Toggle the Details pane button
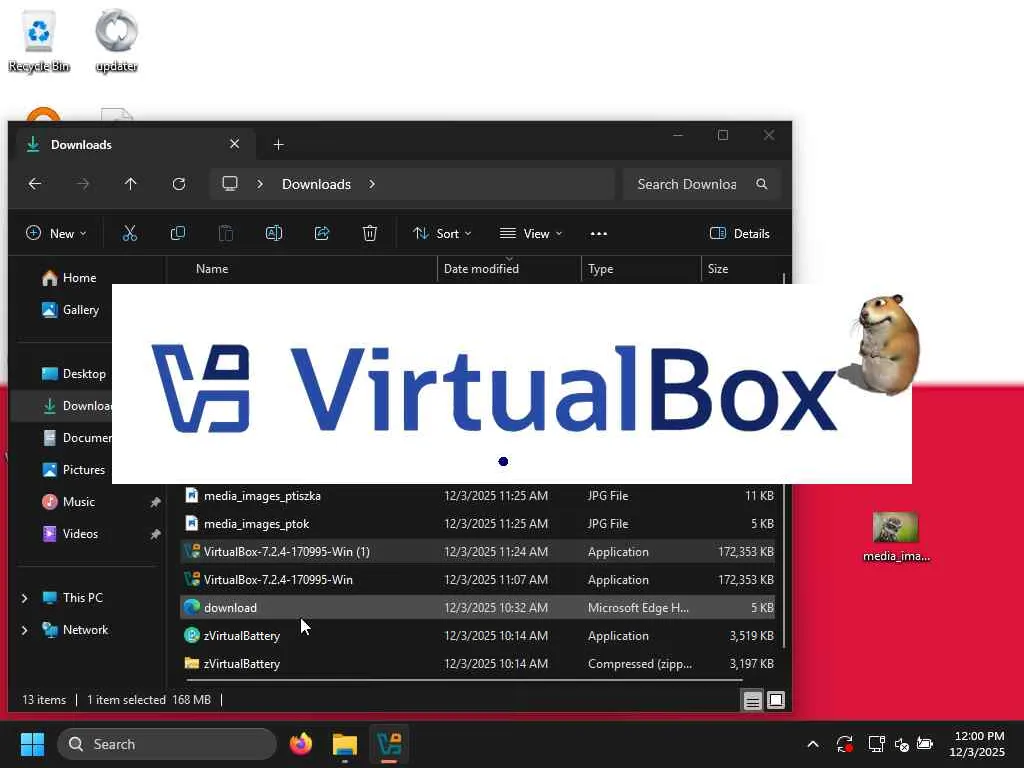Viewport: 1024px width, 768px height. pyautogui.click(x=739, y=233)
